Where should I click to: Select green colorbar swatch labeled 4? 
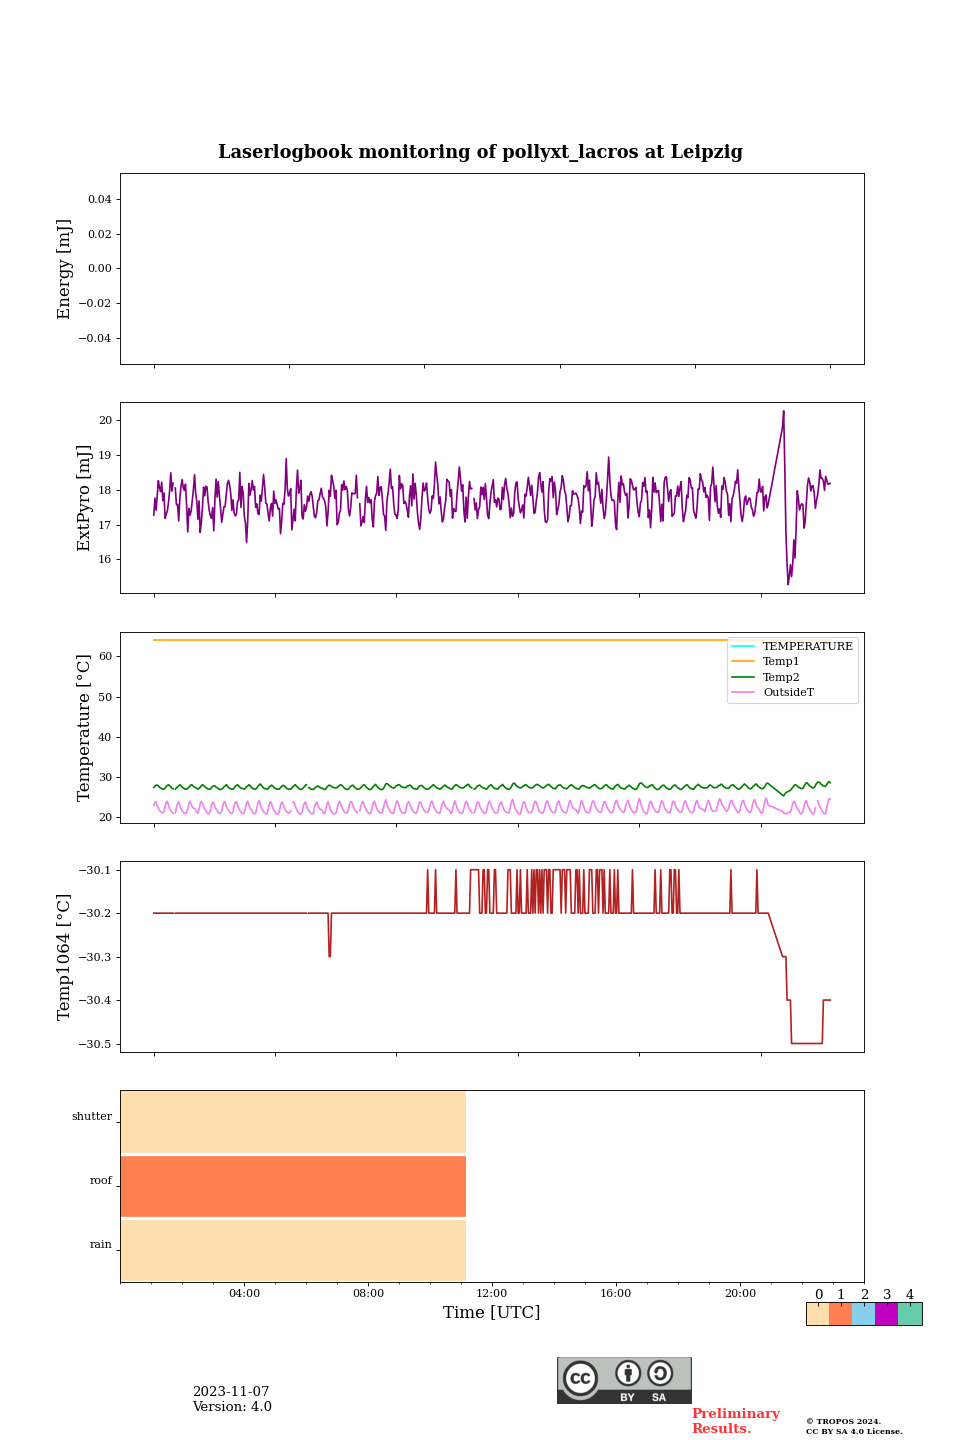910,1314
